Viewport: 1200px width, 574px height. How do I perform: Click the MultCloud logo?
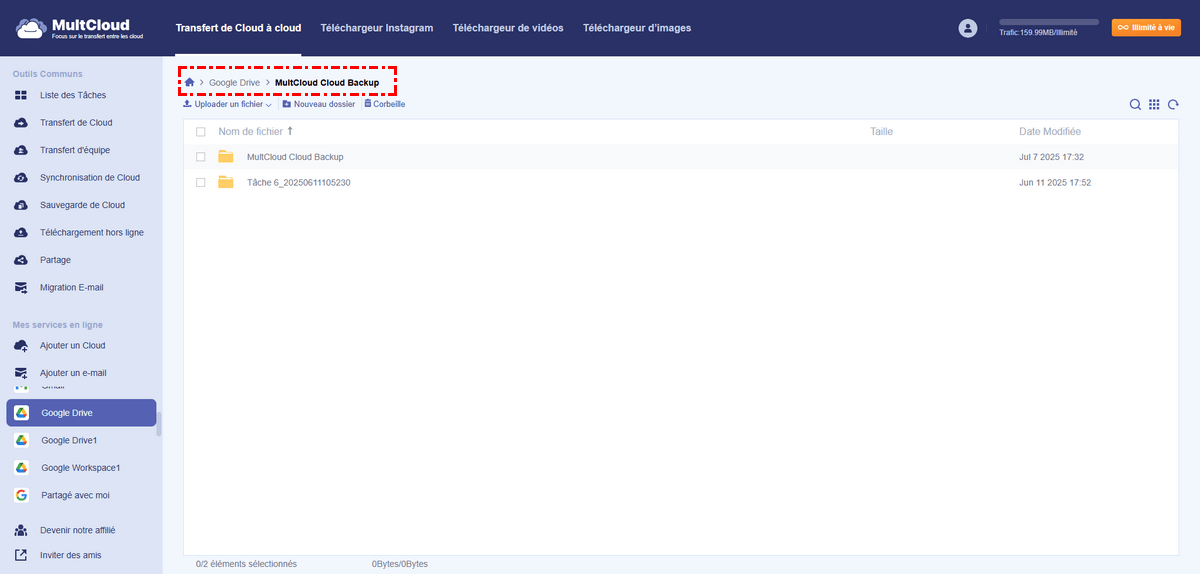pos(79,28)
